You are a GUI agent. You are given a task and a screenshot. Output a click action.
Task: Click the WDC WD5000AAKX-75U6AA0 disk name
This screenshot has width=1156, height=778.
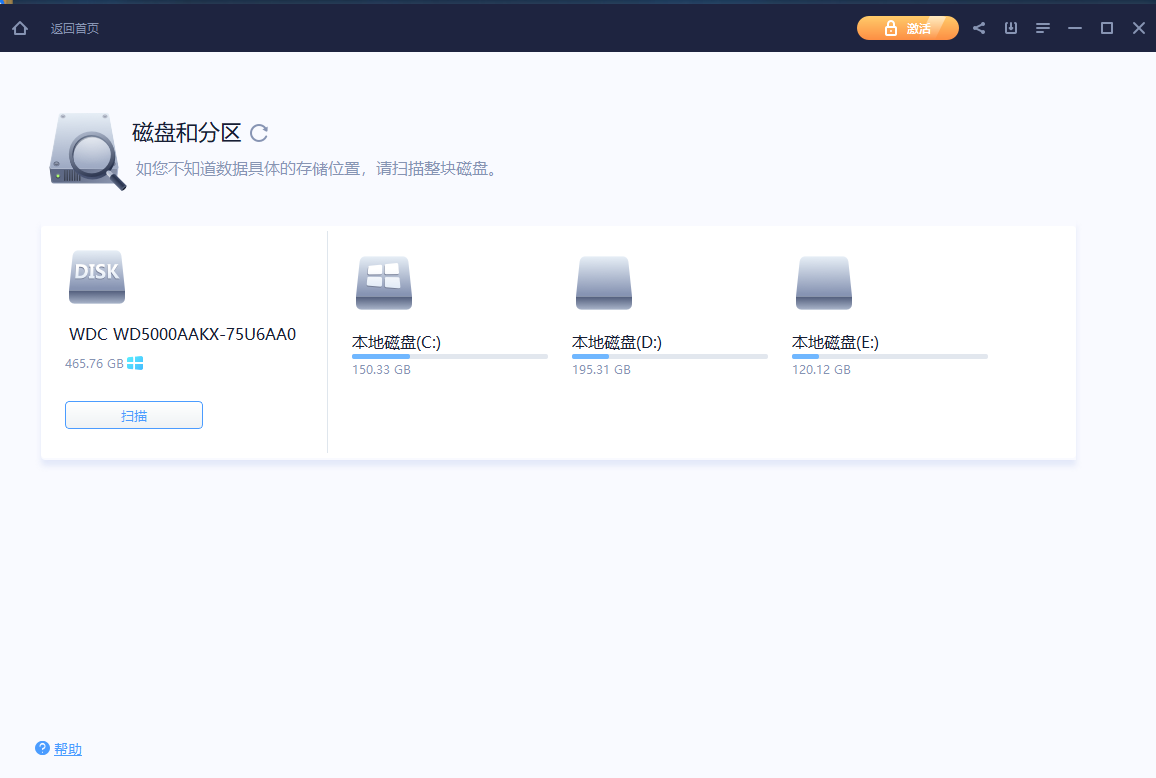click(182, 334)
